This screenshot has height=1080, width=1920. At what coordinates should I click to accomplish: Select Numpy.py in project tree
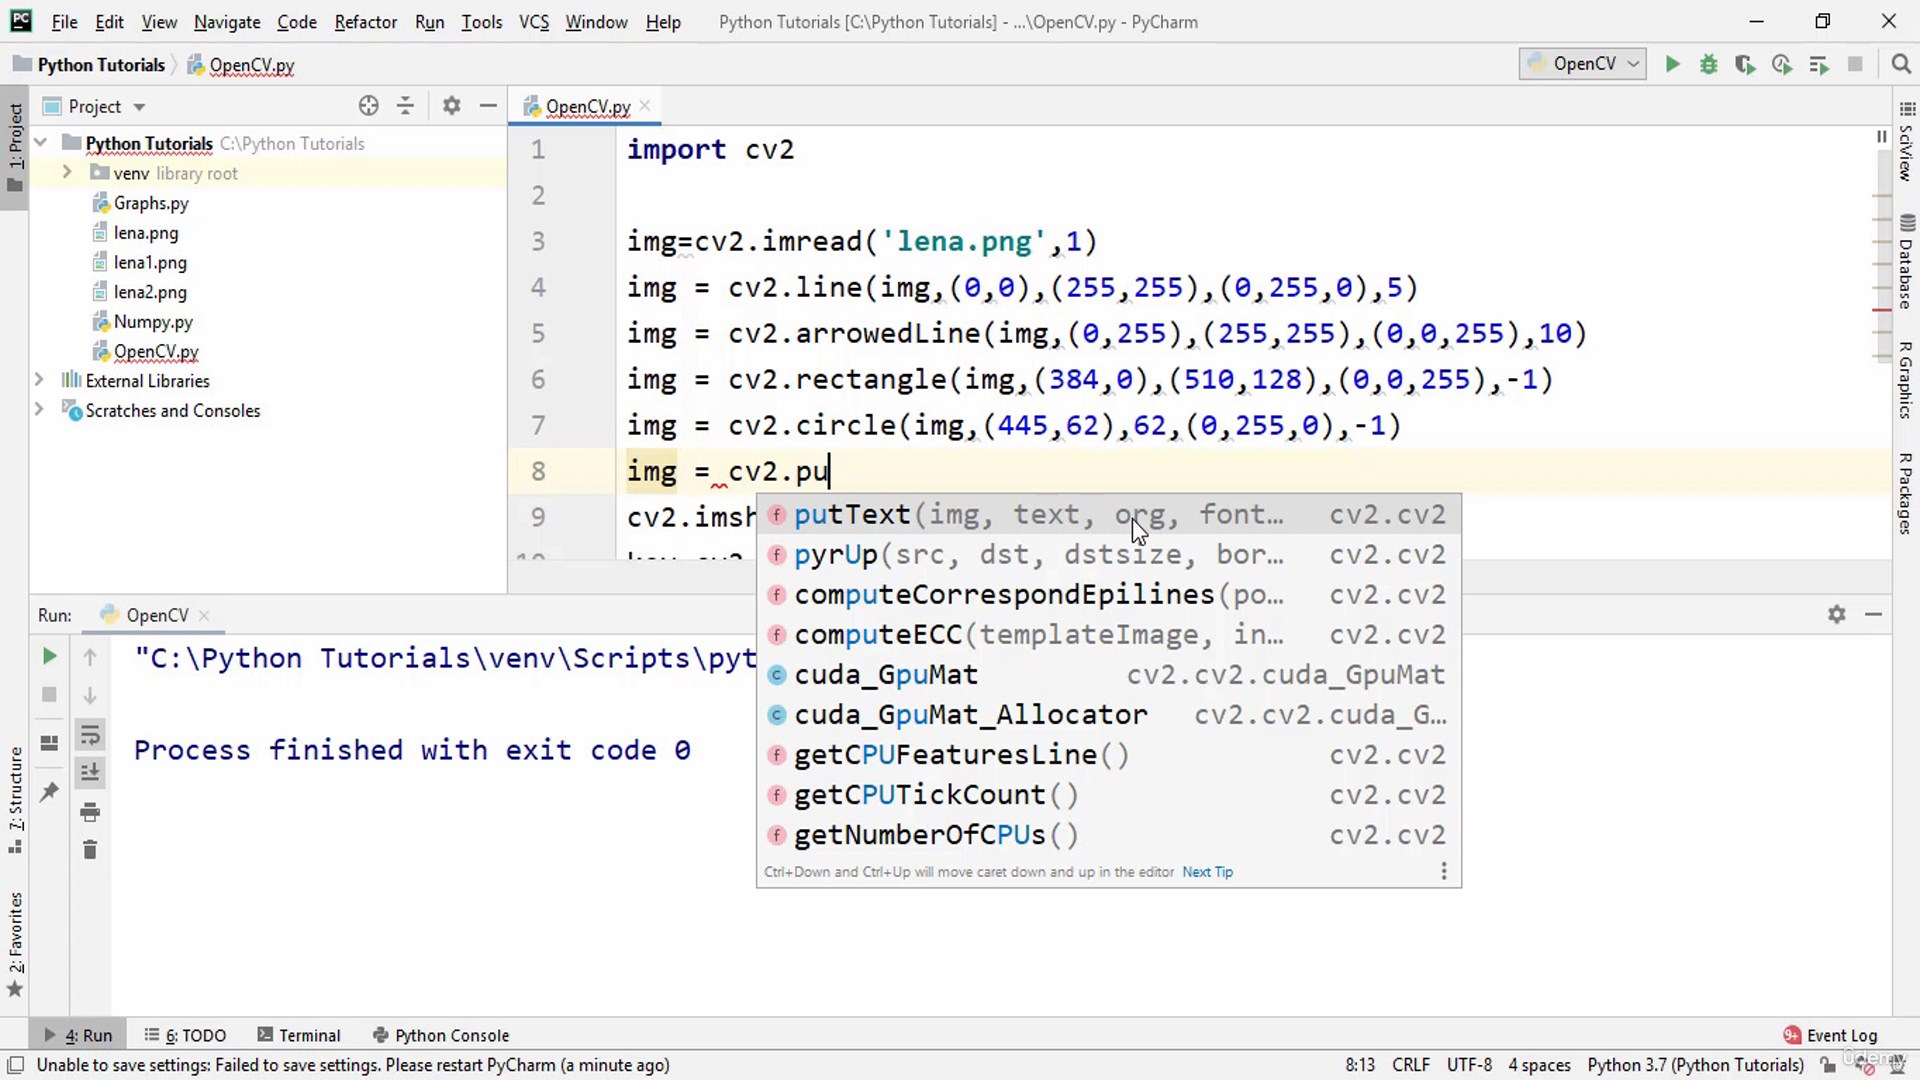tap(152, 321)
